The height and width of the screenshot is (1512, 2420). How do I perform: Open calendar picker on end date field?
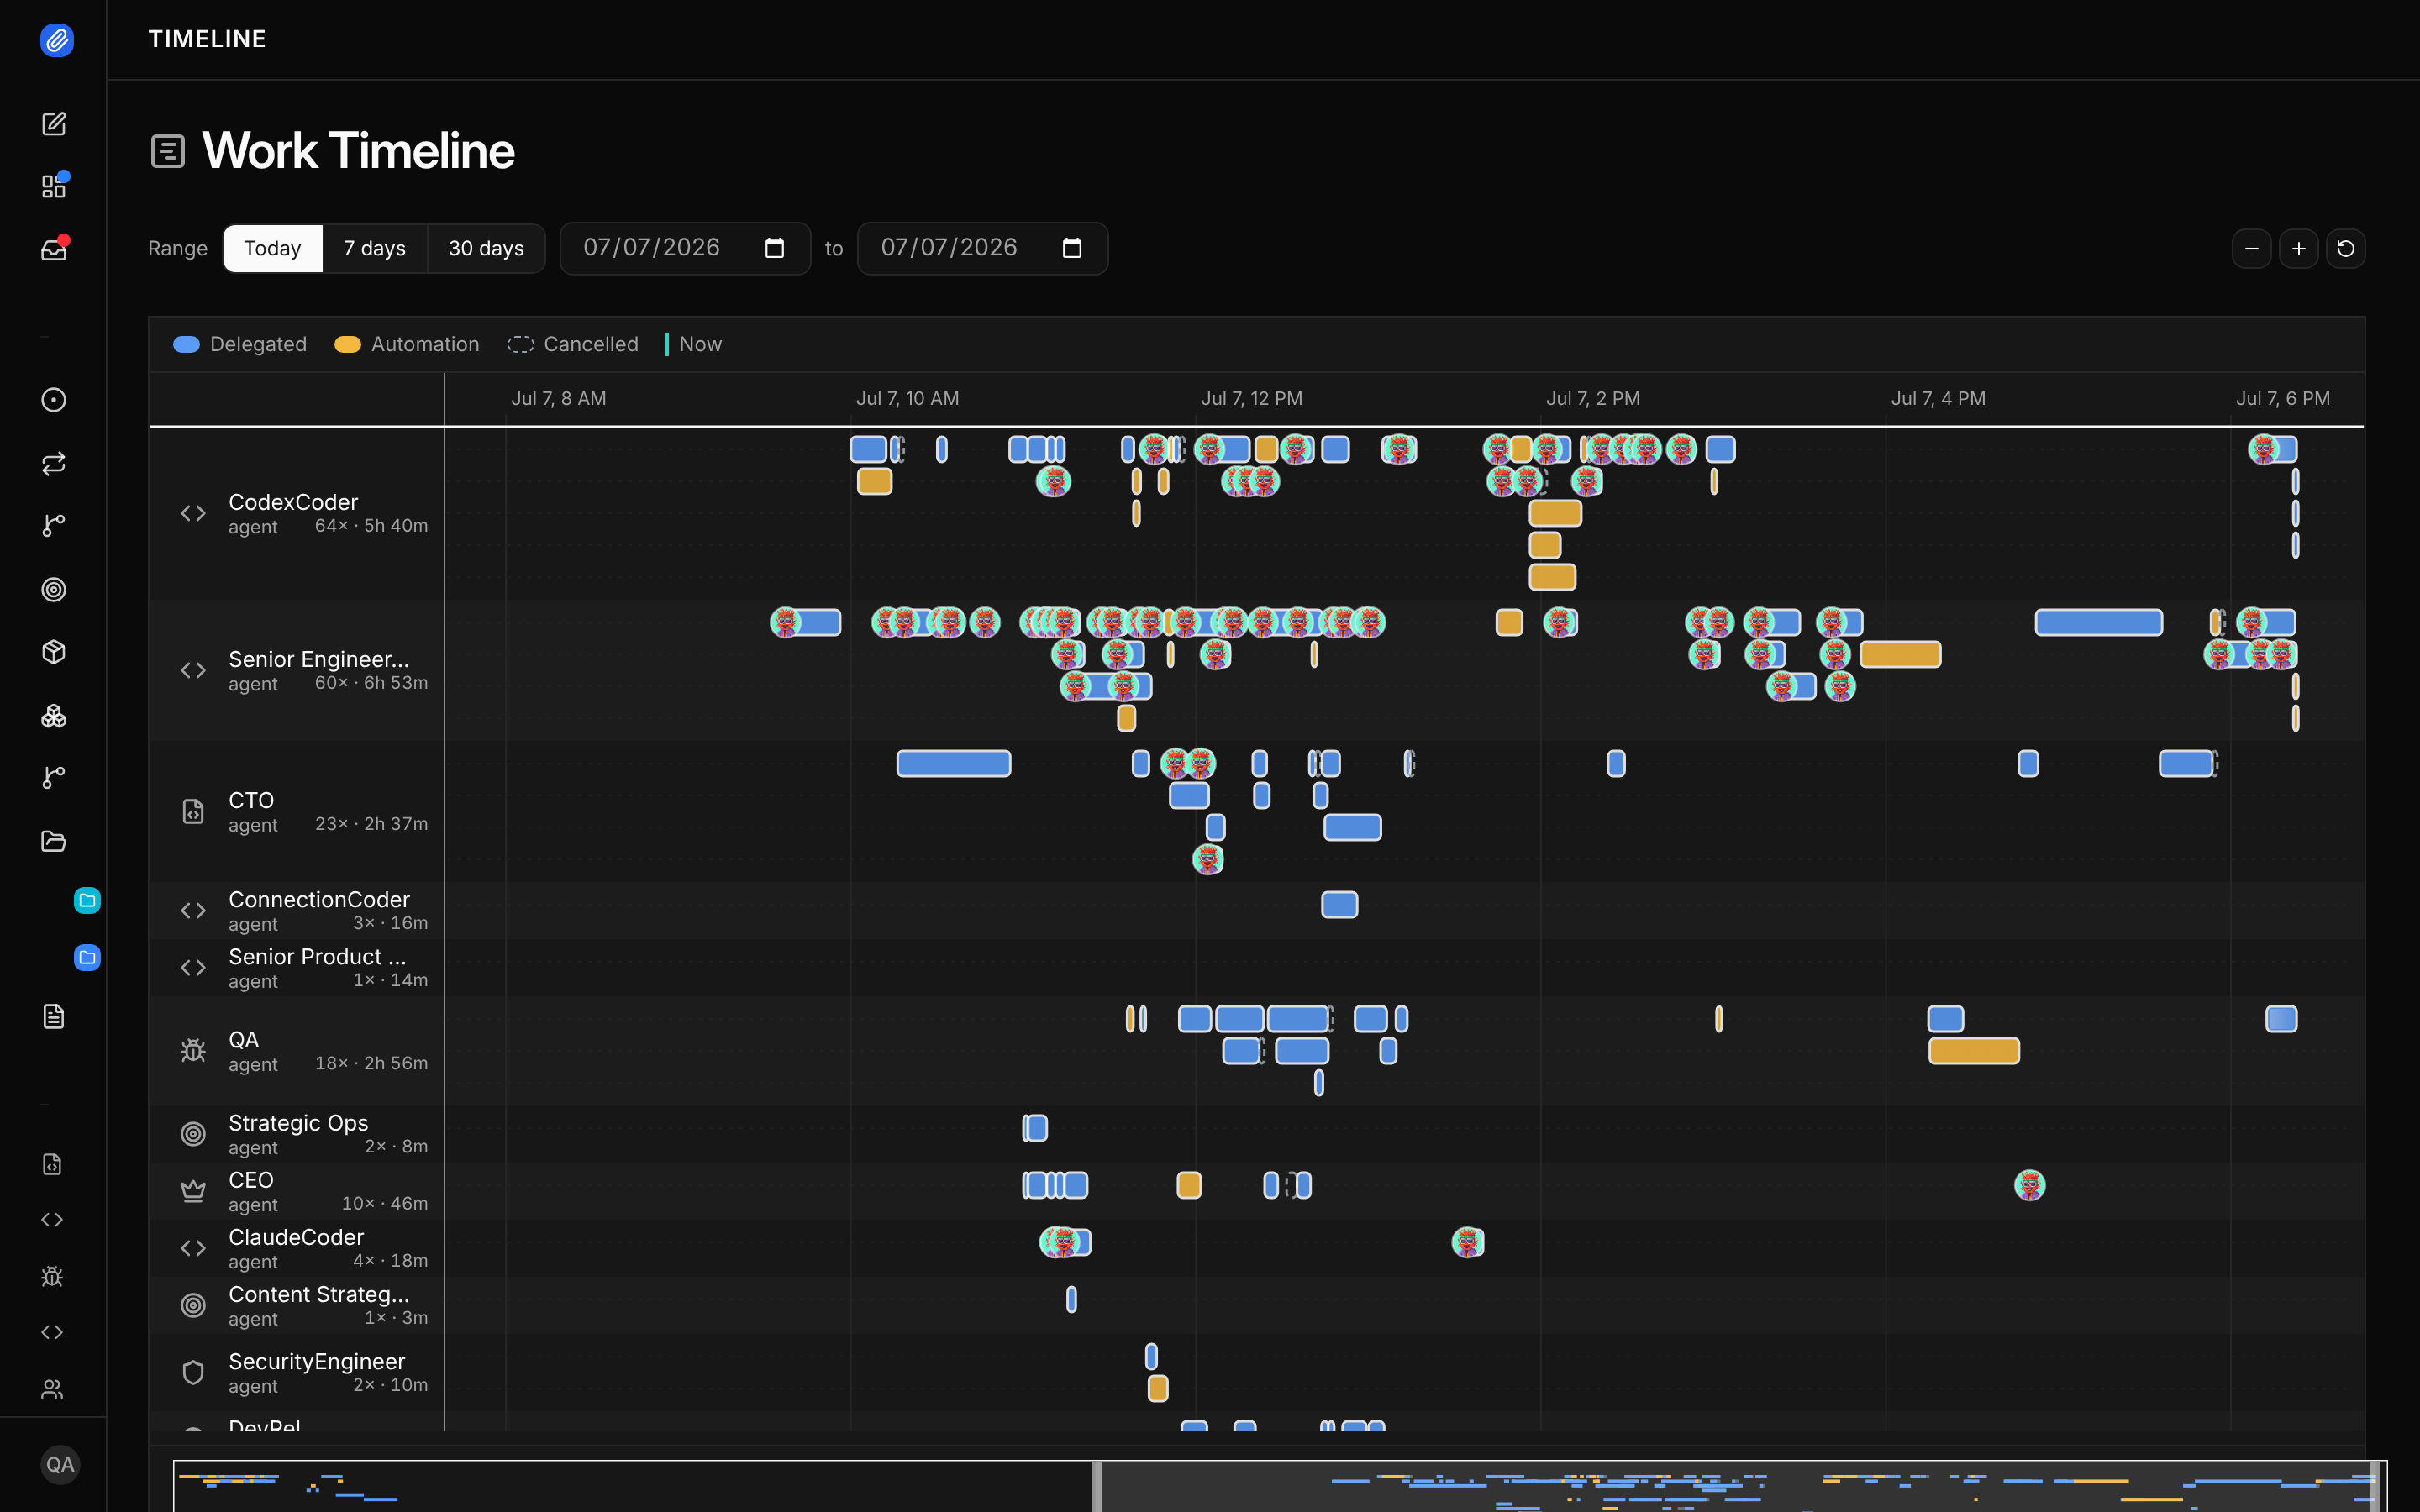coord(1072,248)
